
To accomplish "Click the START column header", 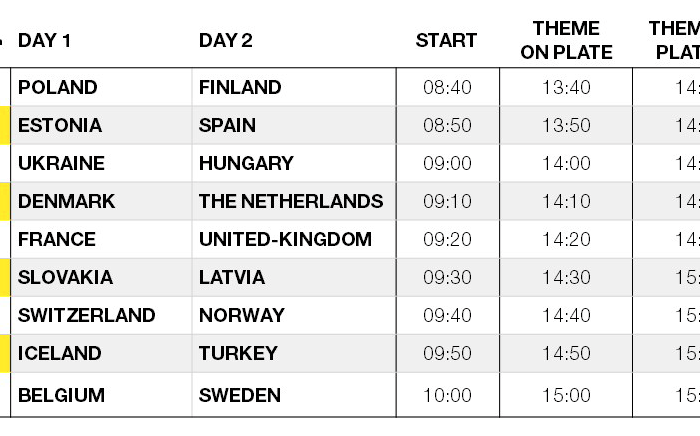I will coord(446,41).
